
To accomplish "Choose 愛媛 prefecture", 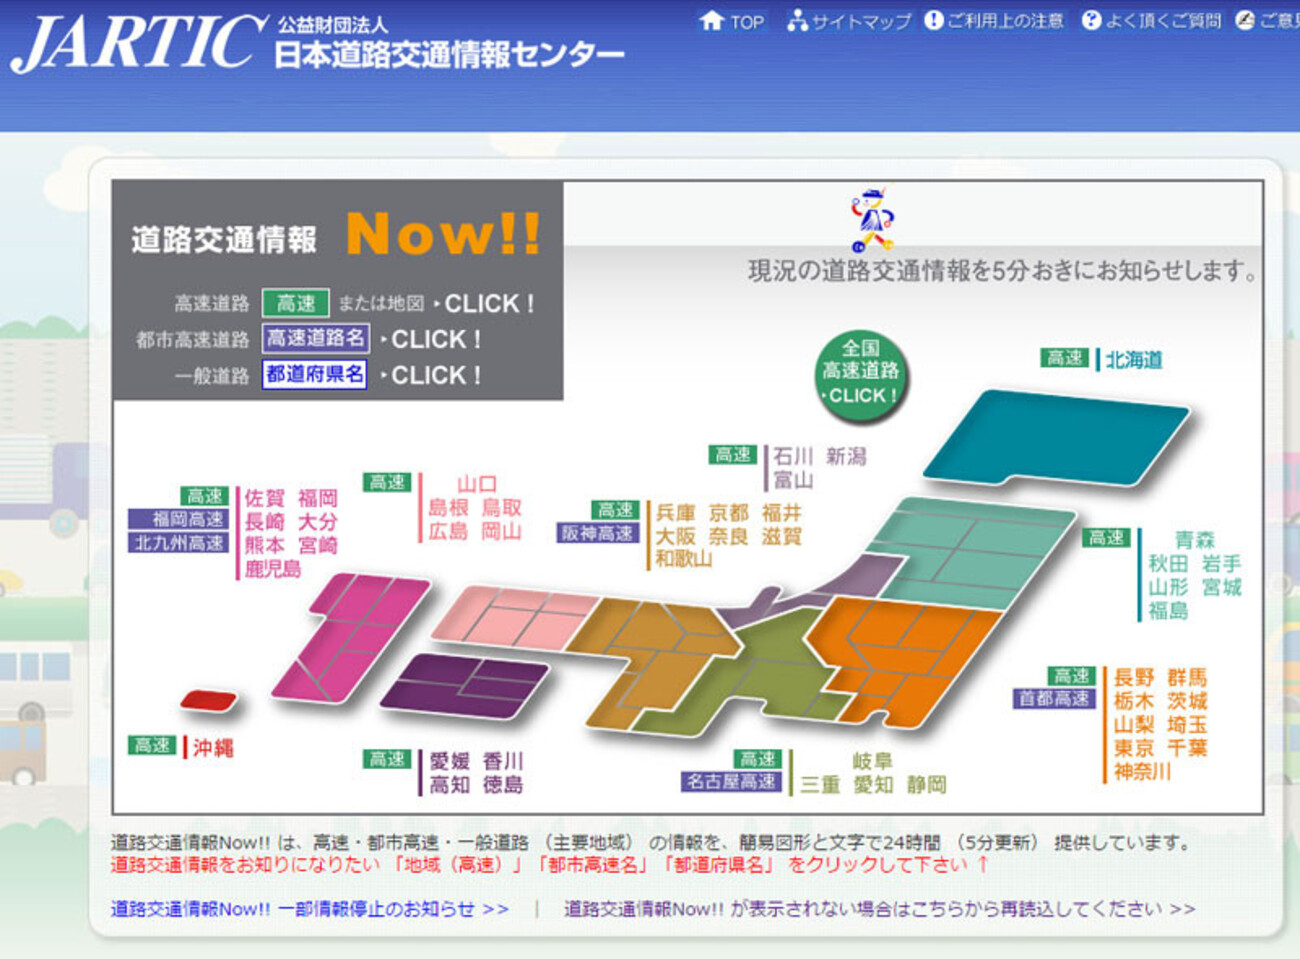I will tap(450, 762).
